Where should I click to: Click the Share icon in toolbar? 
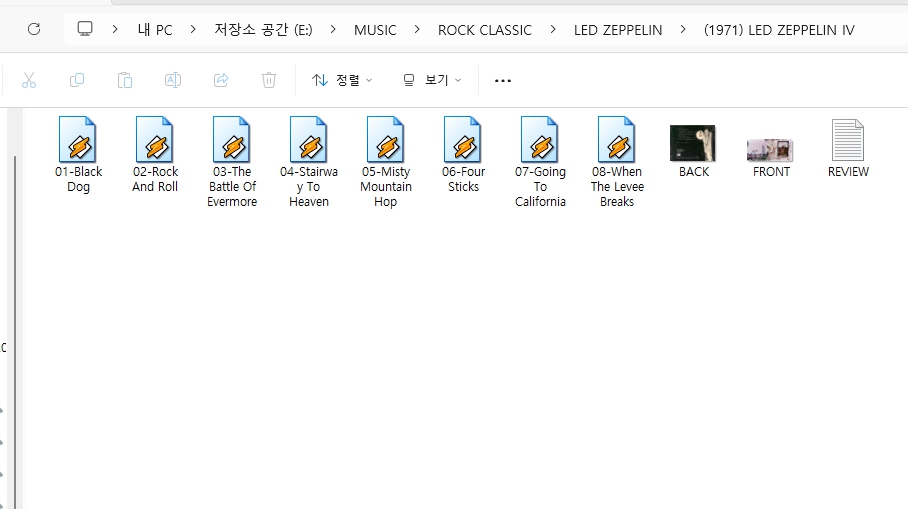tap(221, 80)
